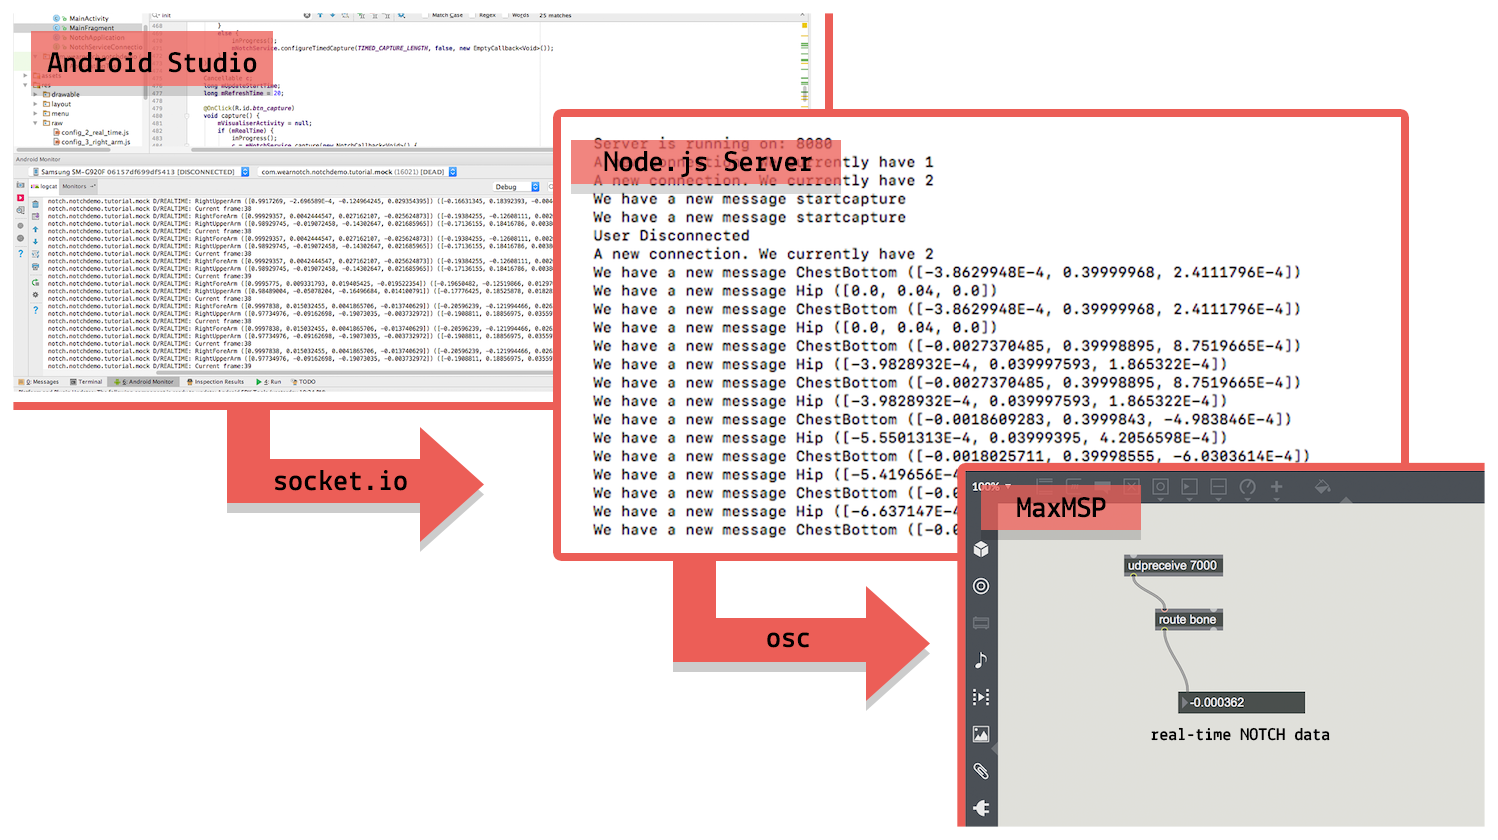Click the red screen record icon
Image resolution: width=1498 pixels, height=840 pixels.
(x=20, y=198)
